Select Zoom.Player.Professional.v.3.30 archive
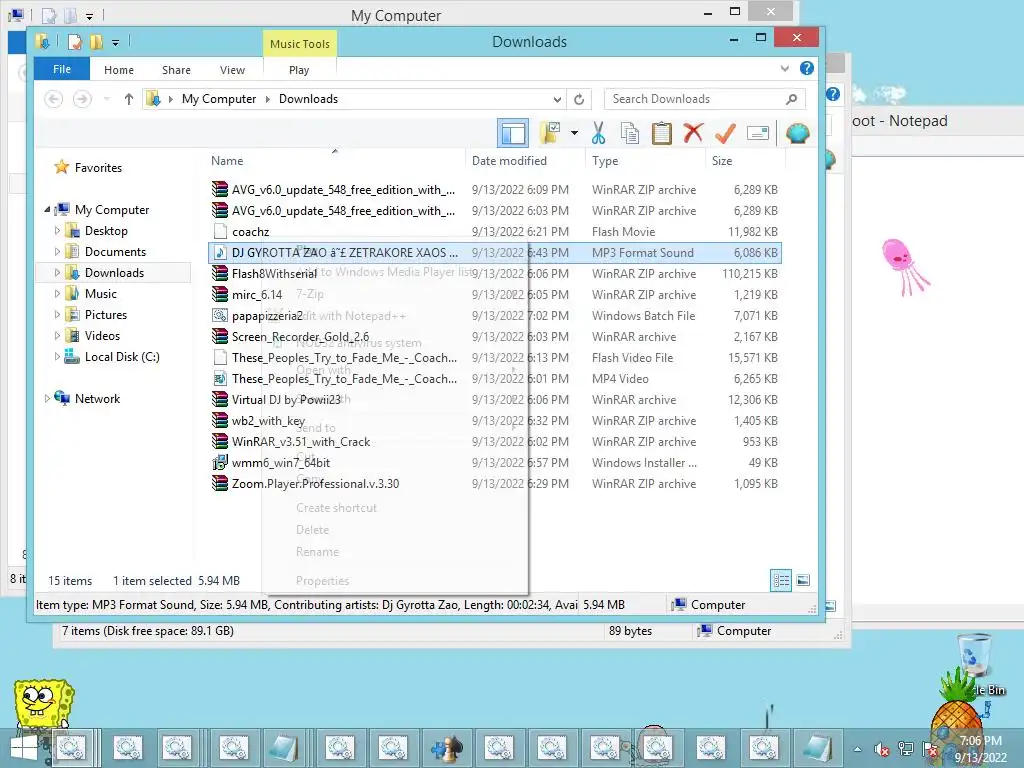 pos(494,484)
